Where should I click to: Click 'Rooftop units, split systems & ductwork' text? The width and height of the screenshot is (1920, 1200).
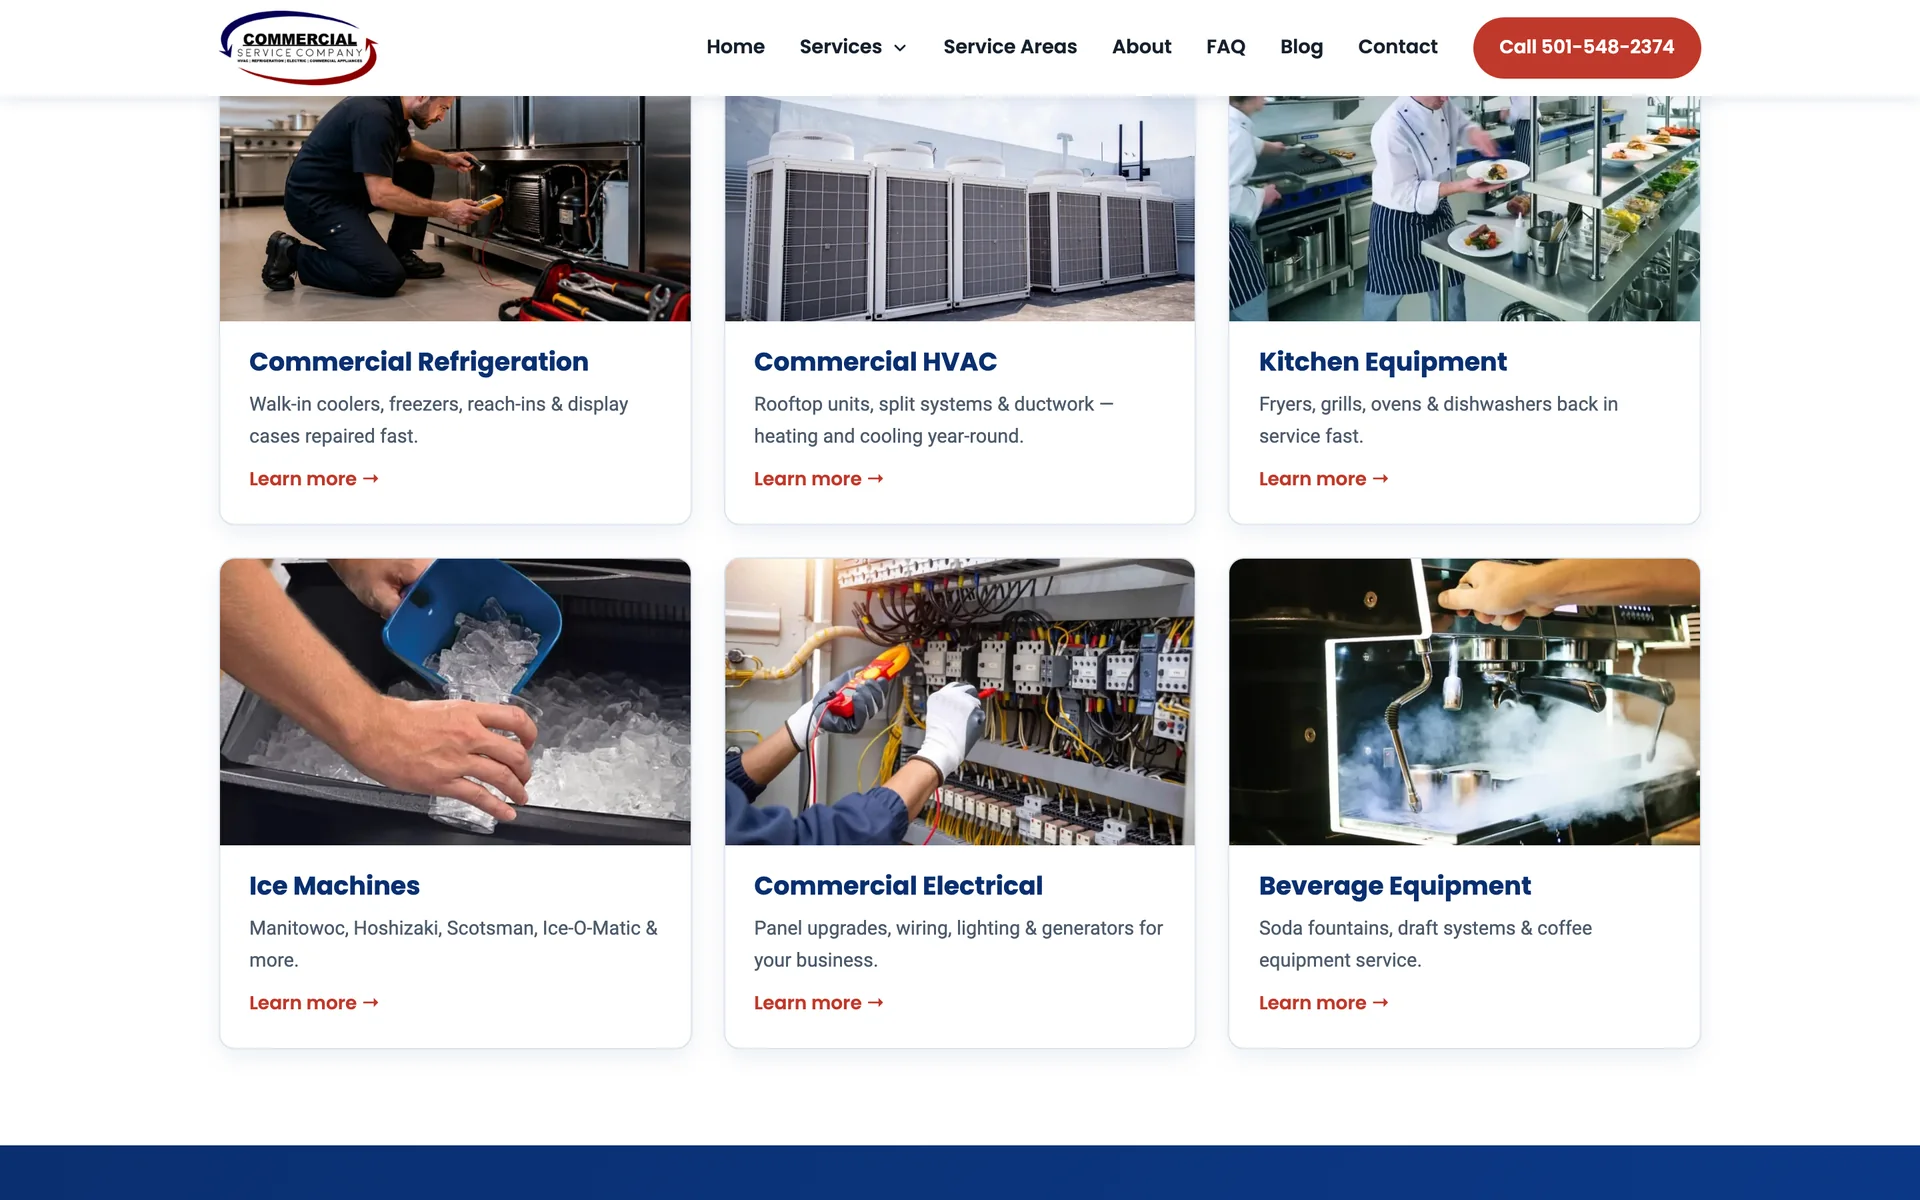tap(934, 420)
